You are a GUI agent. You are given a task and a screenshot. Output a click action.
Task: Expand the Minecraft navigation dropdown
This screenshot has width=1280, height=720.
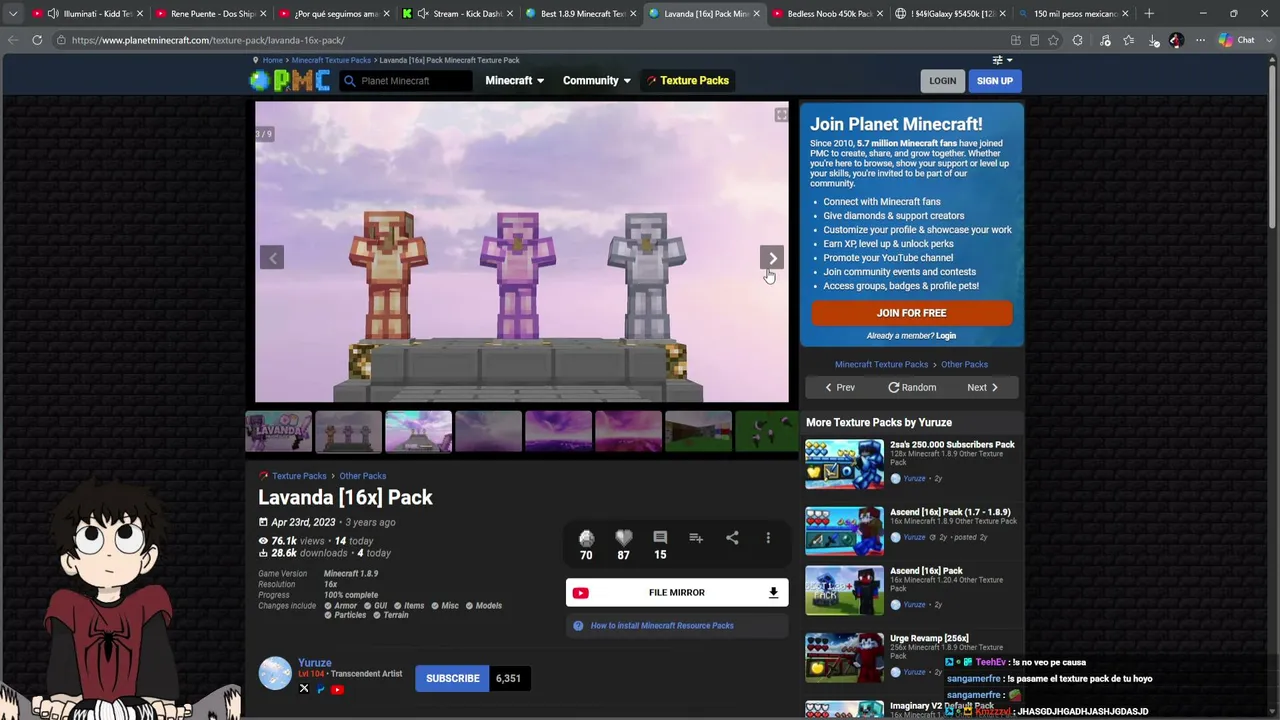pyautogui.click(x=515, y=81)
